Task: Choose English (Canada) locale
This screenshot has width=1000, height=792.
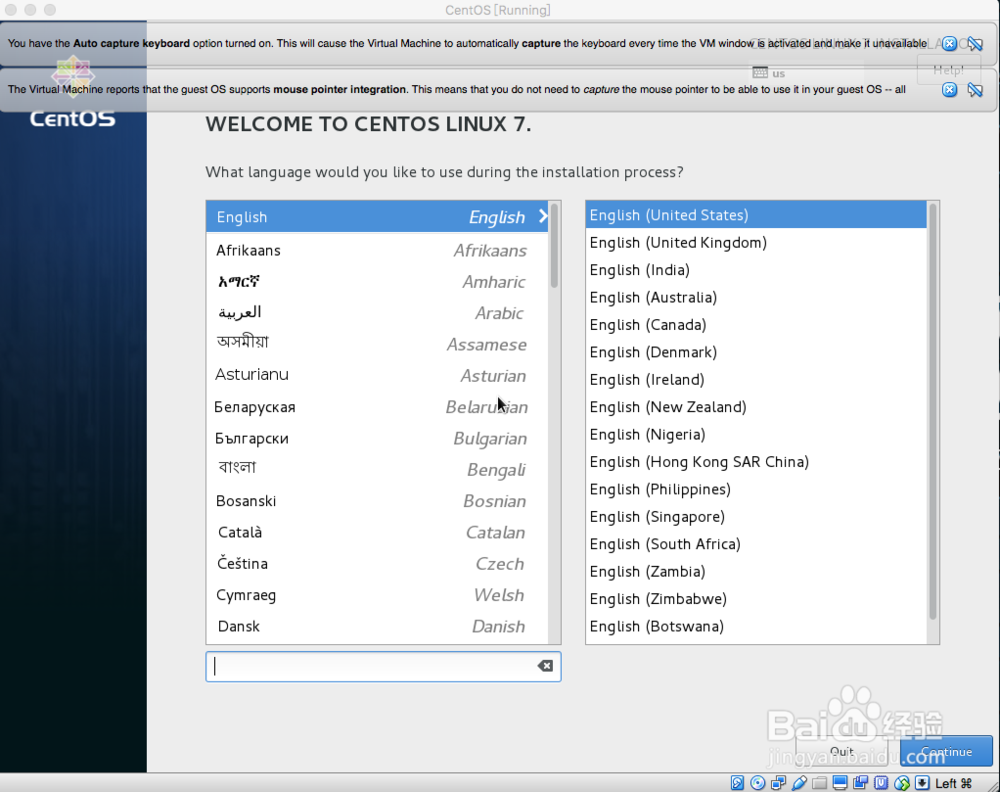Action: pyautogui.click(x=756, y=325)
